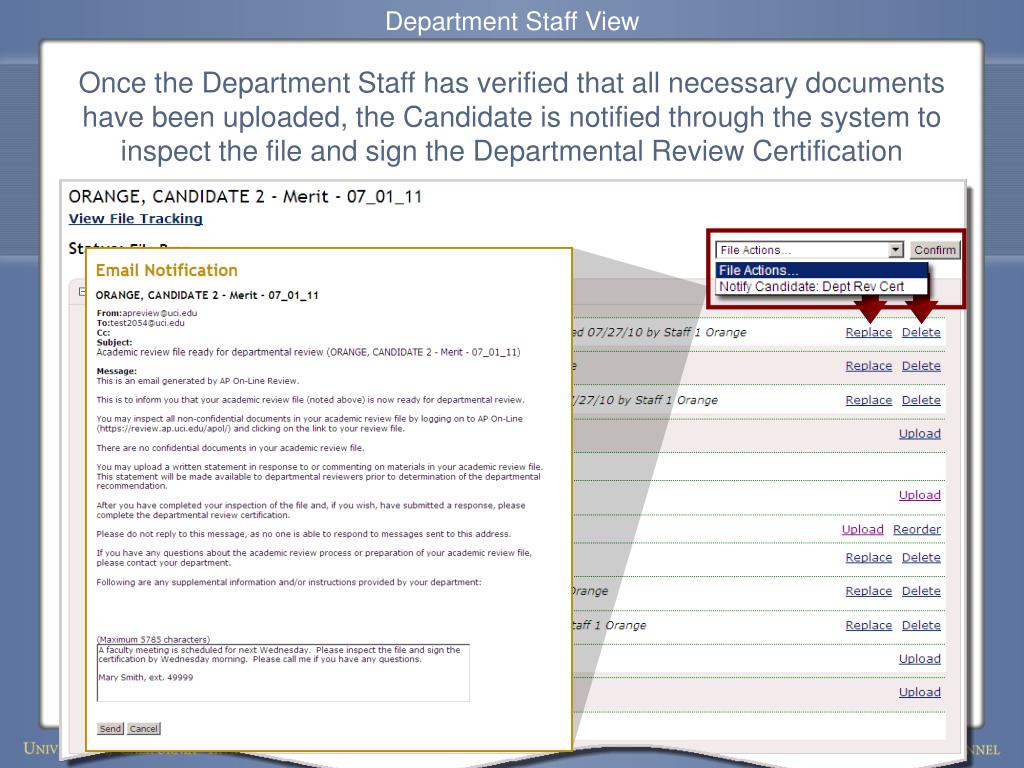Open the View File Tracking link

135,219
